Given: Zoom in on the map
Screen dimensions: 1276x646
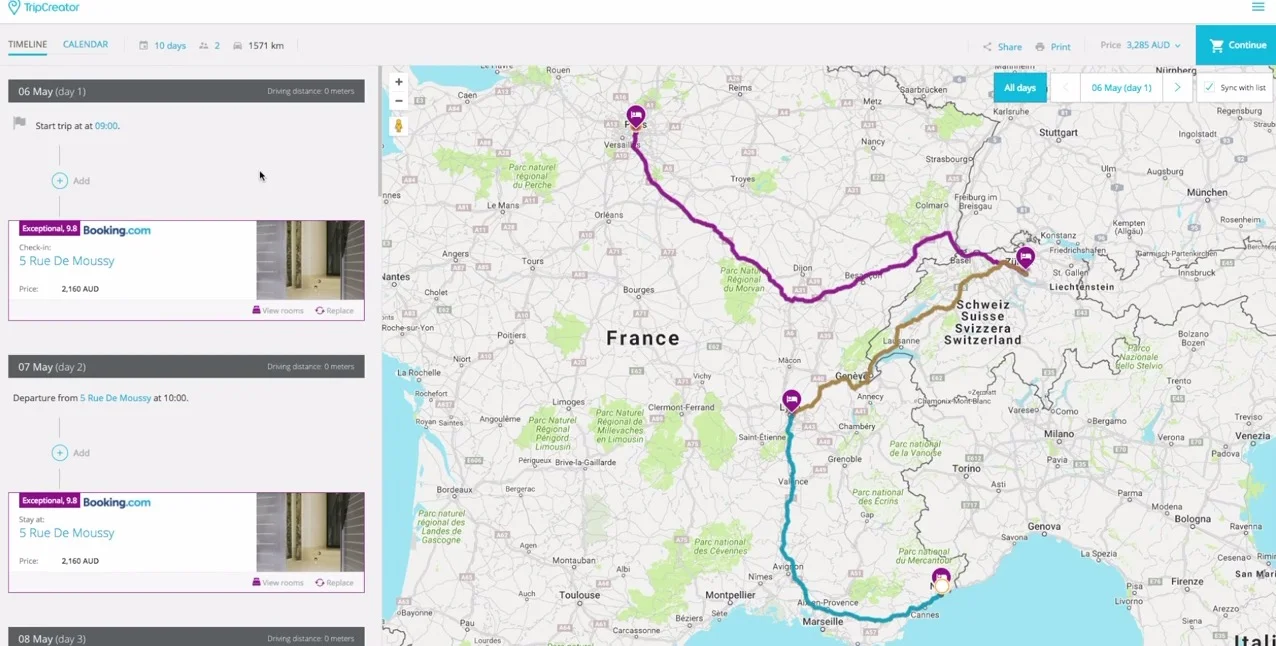Looking at the screenshot, I should [x=399, y=82].
